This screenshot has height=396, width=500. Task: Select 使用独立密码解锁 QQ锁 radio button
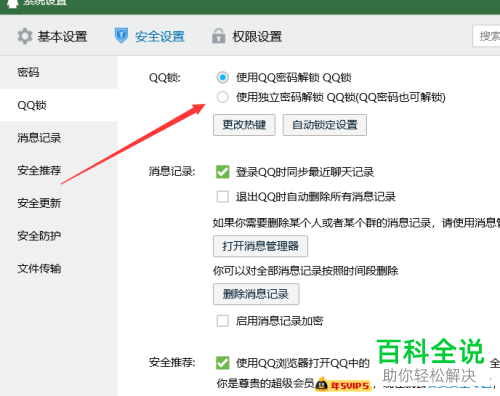[223, 97]
